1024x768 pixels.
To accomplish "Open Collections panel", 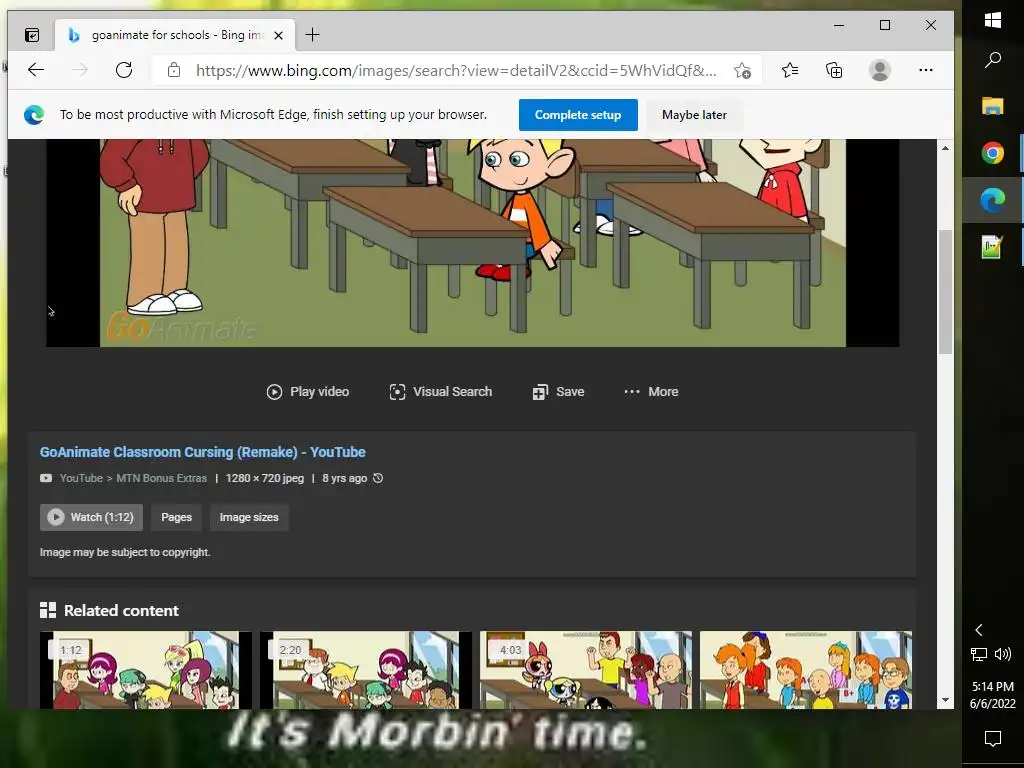I will (x=834, y=70).
